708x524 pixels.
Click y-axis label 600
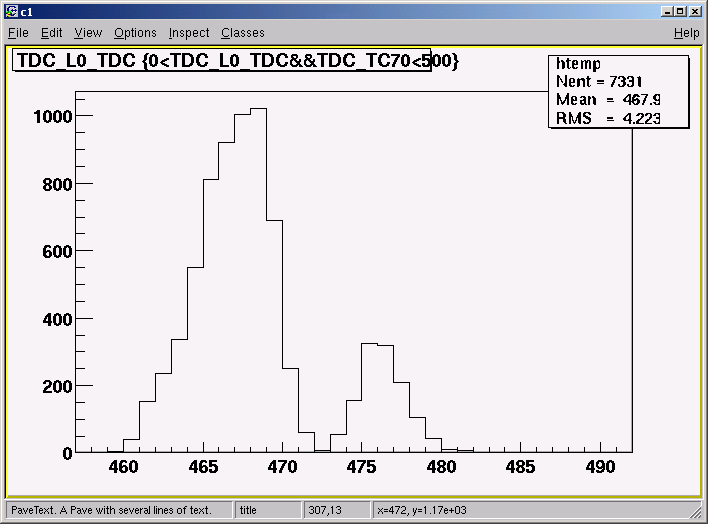point(57,252)
